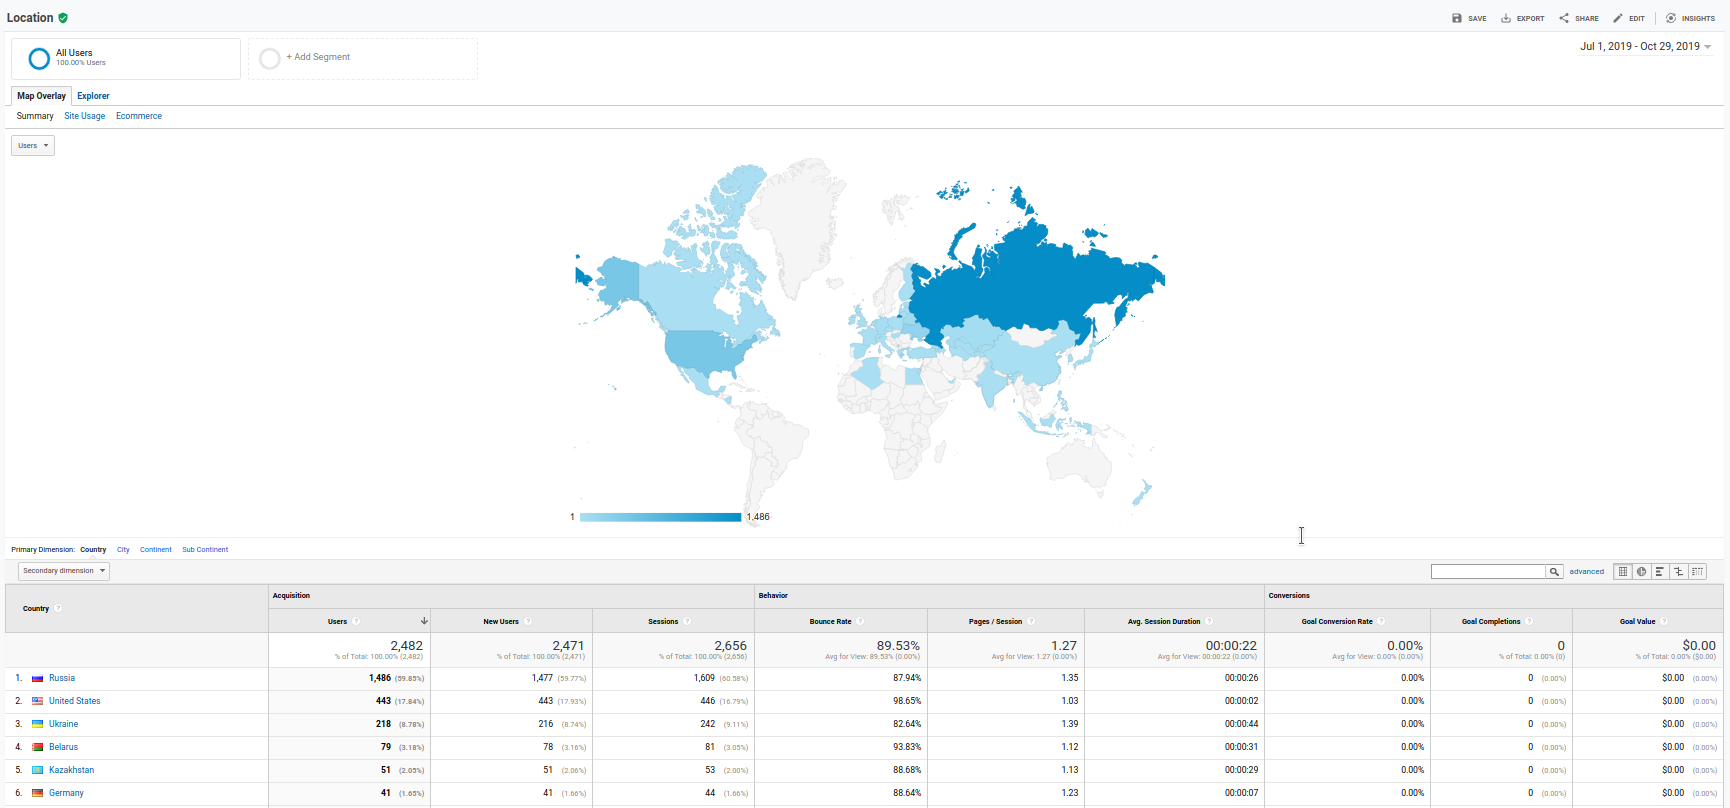The width and height of the screenshot is (1730, 808).
Task: Open the Russia country link
Action: pos(62,678)
